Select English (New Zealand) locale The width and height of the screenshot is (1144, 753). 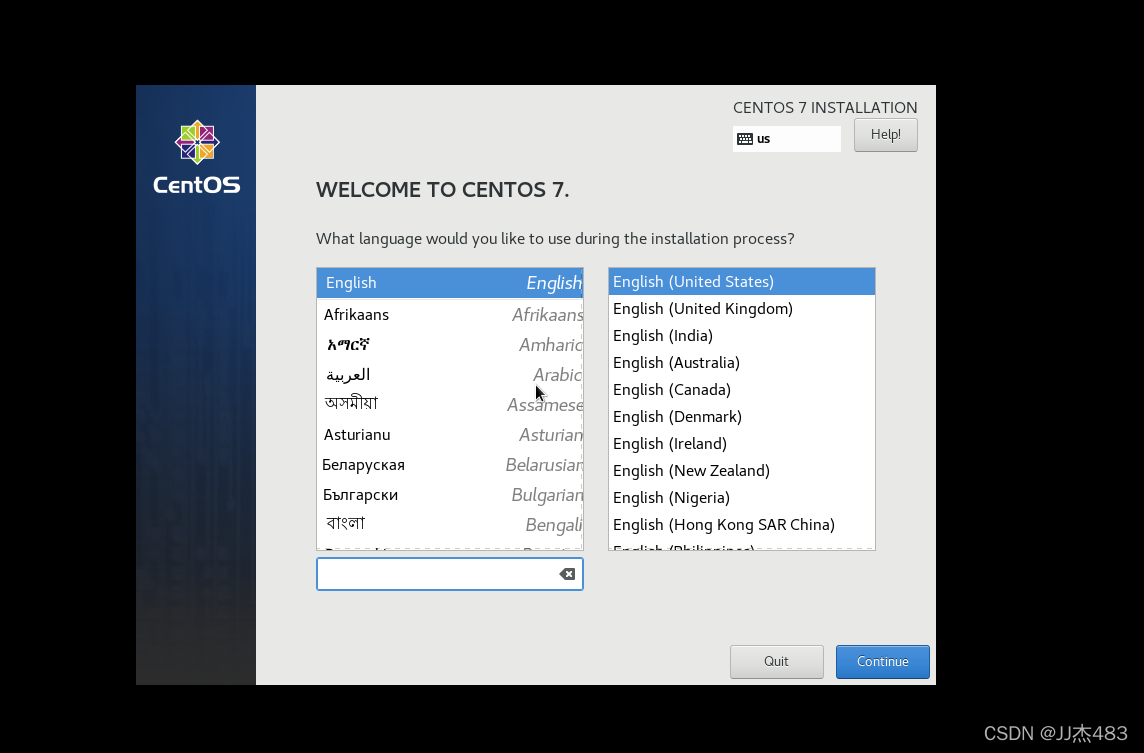(x=741, y=471)
